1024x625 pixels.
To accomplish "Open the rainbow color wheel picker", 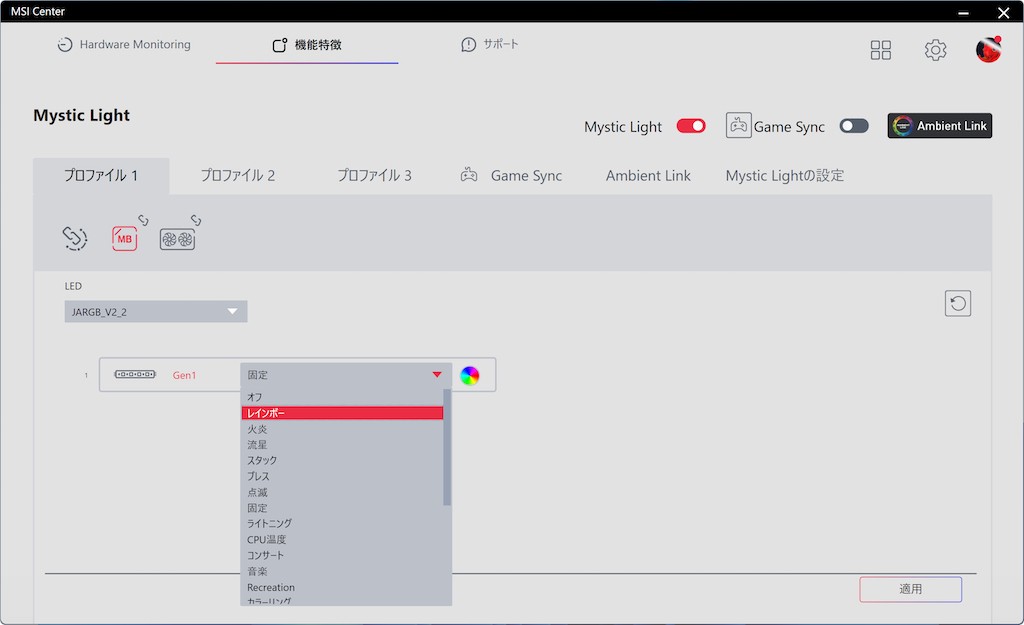I will 470,375.
